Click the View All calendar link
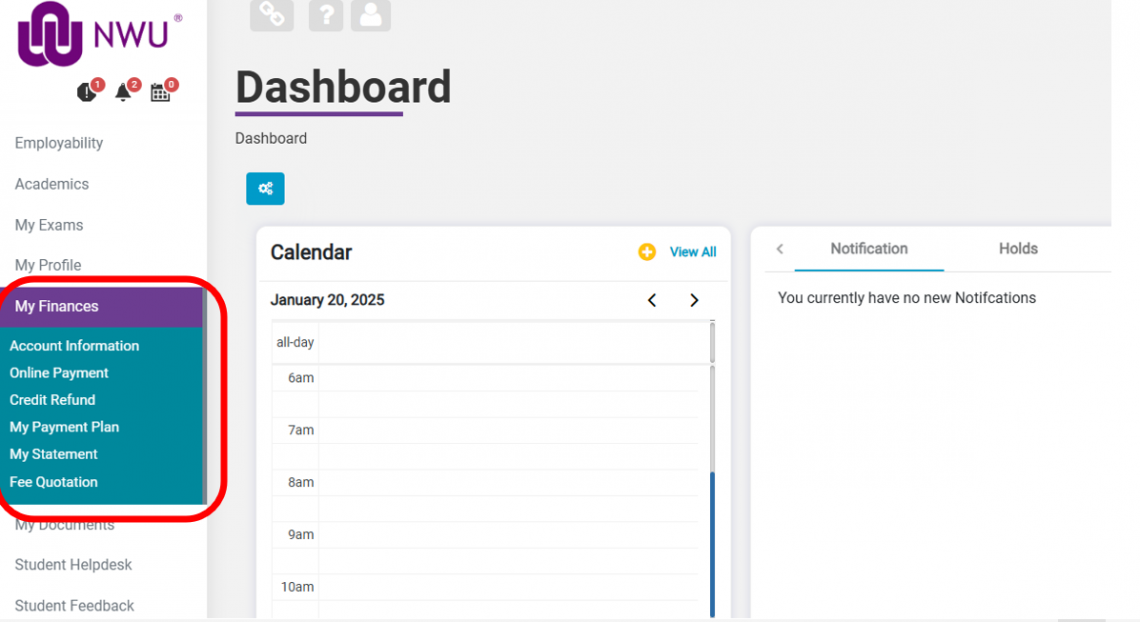The width and height of the screenshot is (1140, 622). pyautogui.click(x=693, y=252)
